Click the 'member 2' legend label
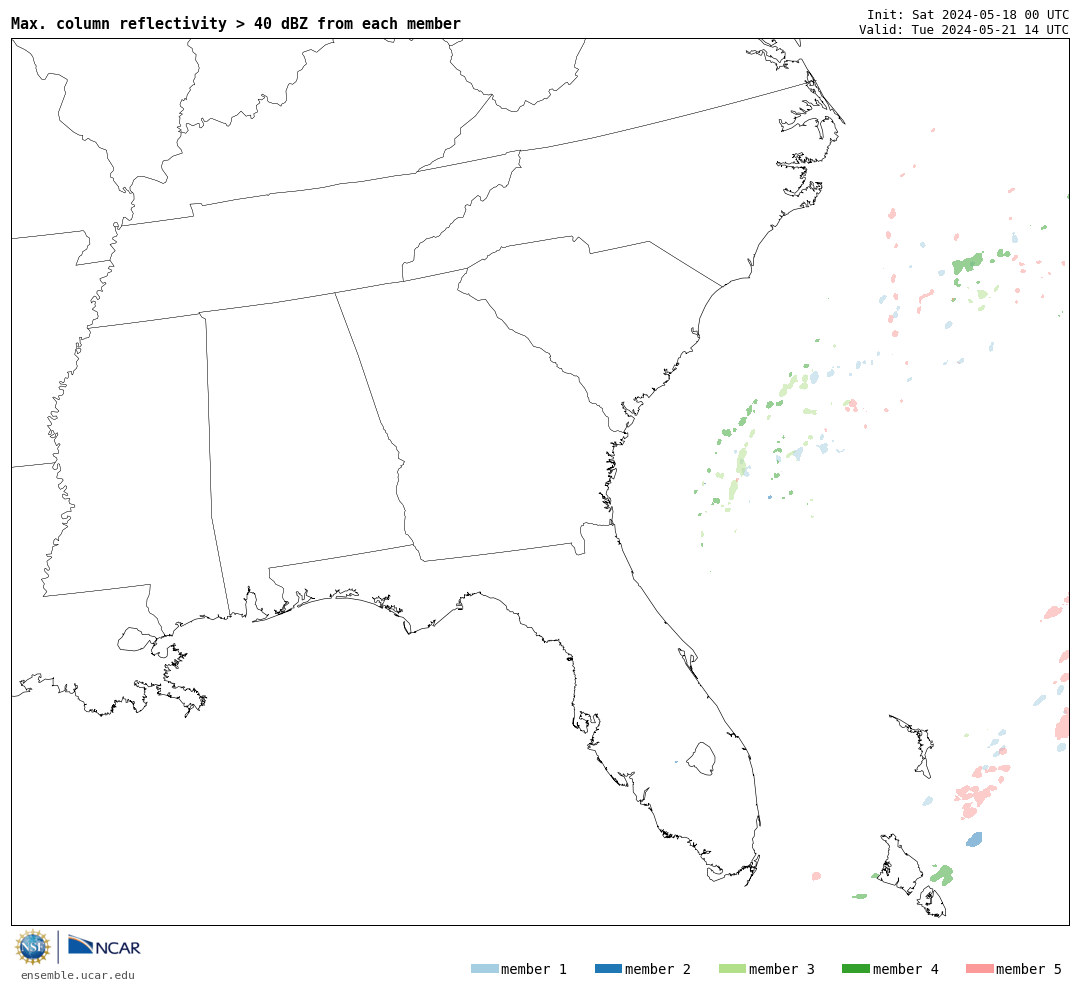Screen dimensions: 1080x988 (658, 969)
